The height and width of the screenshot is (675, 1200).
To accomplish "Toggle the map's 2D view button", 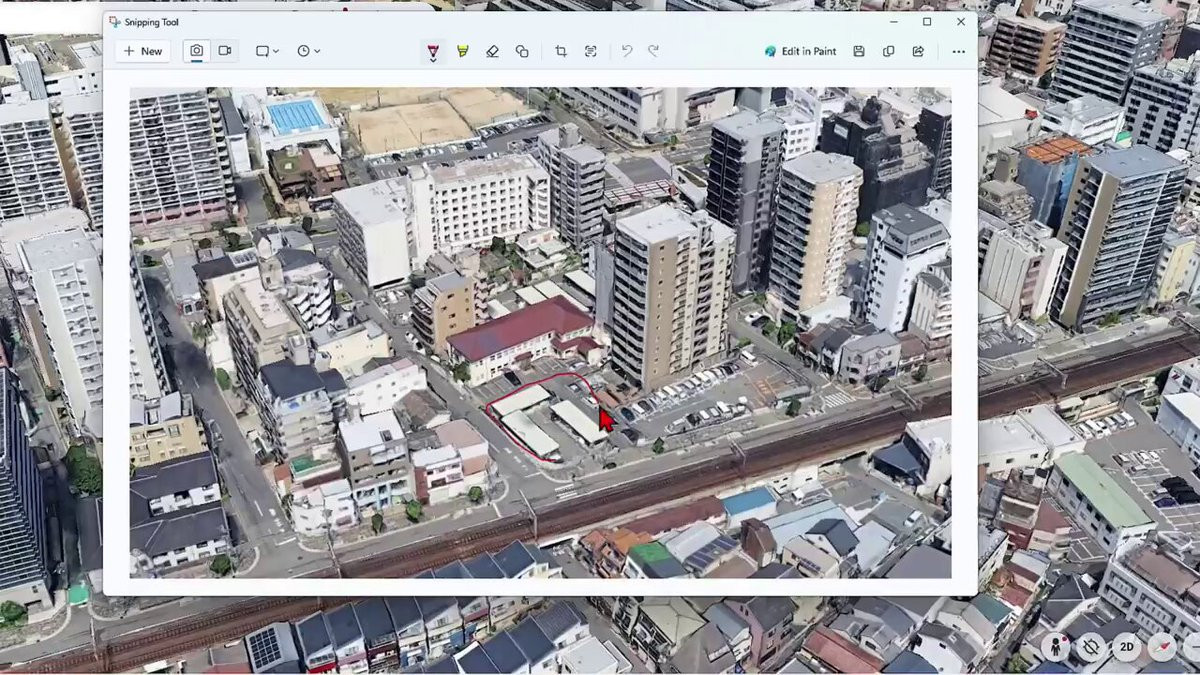I will coord(1126,647).
